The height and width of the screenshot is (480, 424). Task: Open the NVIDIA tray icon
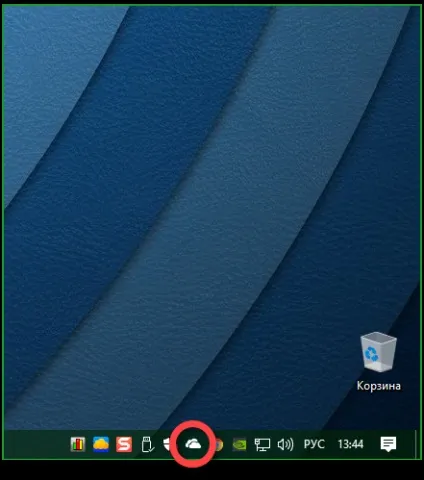(x=239, y=444)
